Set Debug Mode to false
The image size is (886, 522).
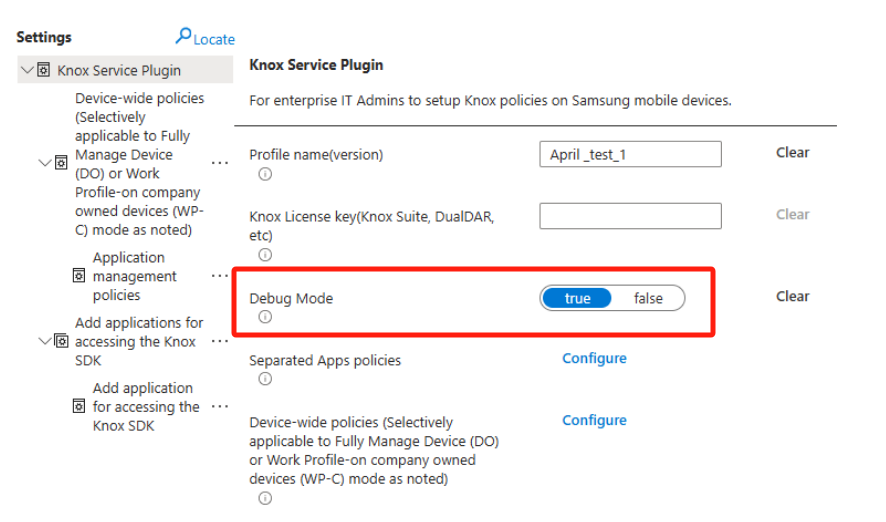pyautogui.click(x=648, y=298)
